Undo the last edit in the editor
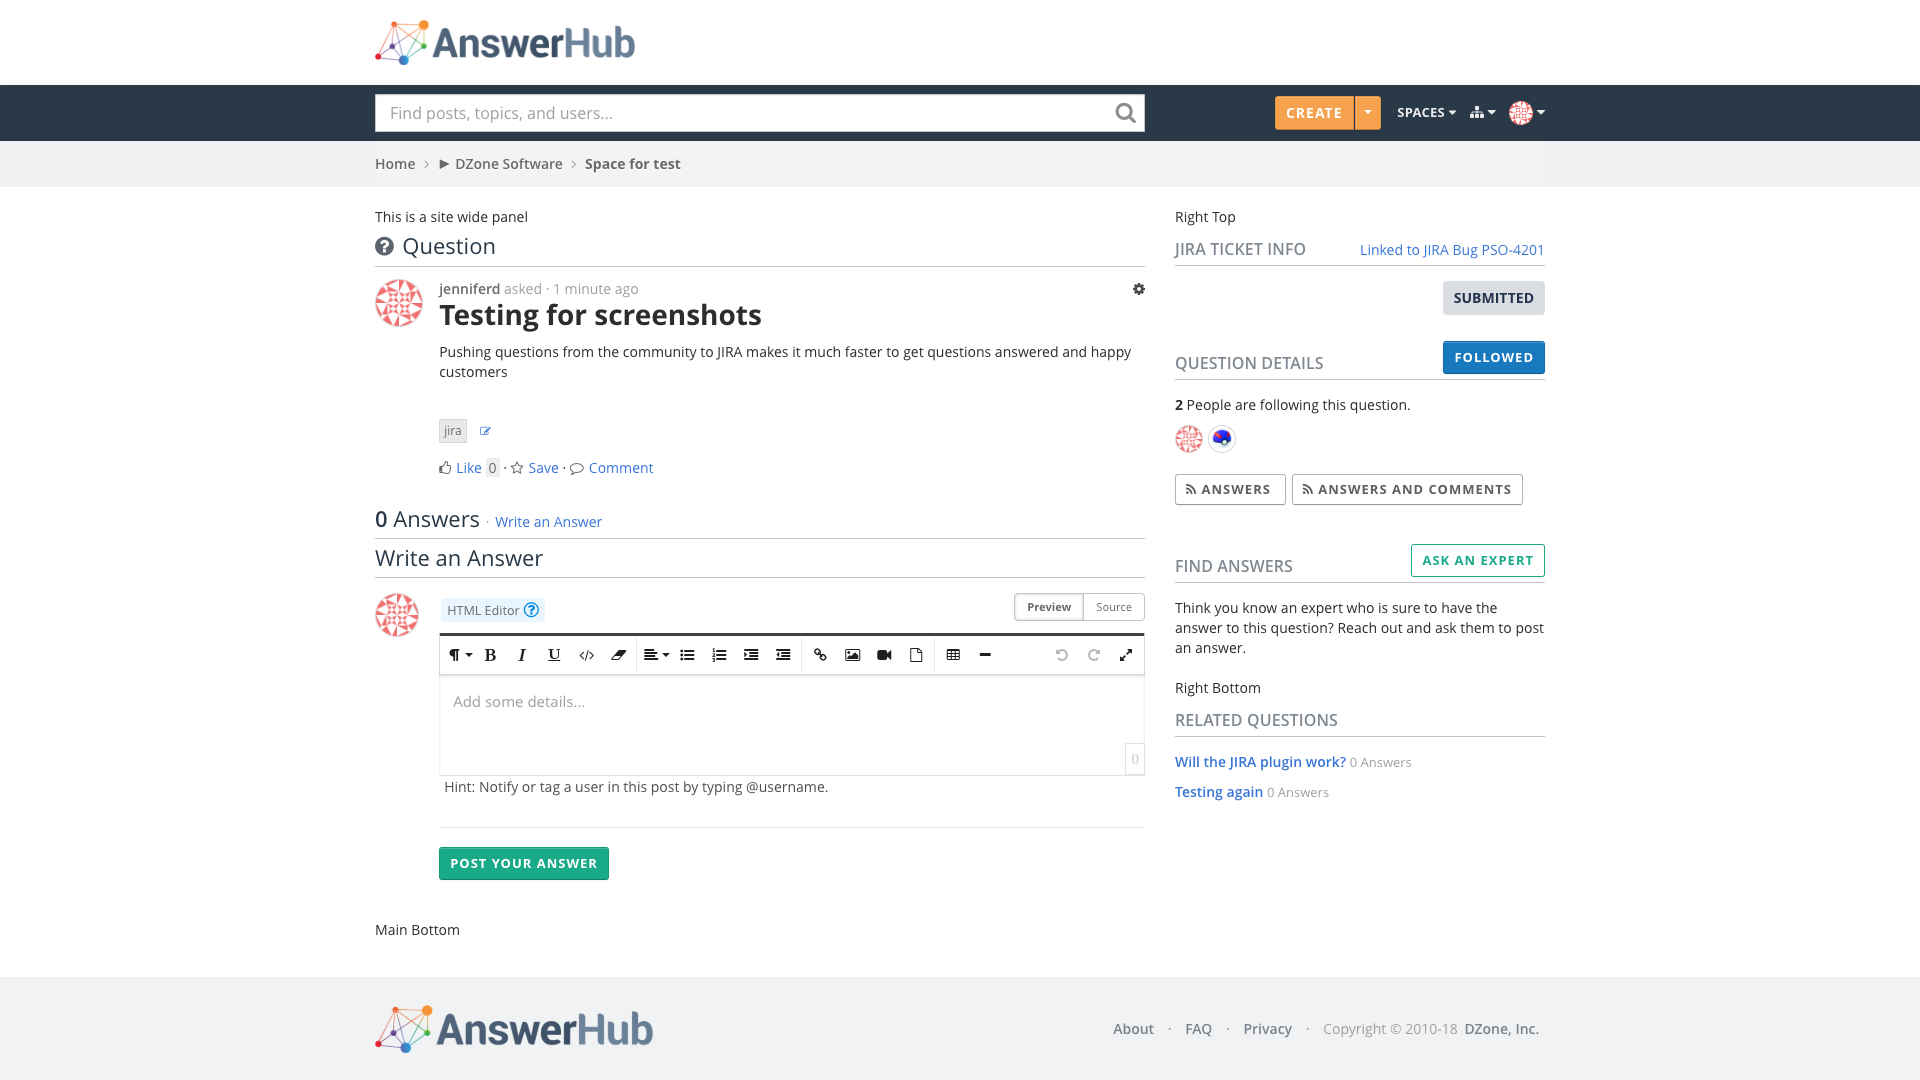The height and width of the screenshot is (1080, 1920). [1062, 655]
